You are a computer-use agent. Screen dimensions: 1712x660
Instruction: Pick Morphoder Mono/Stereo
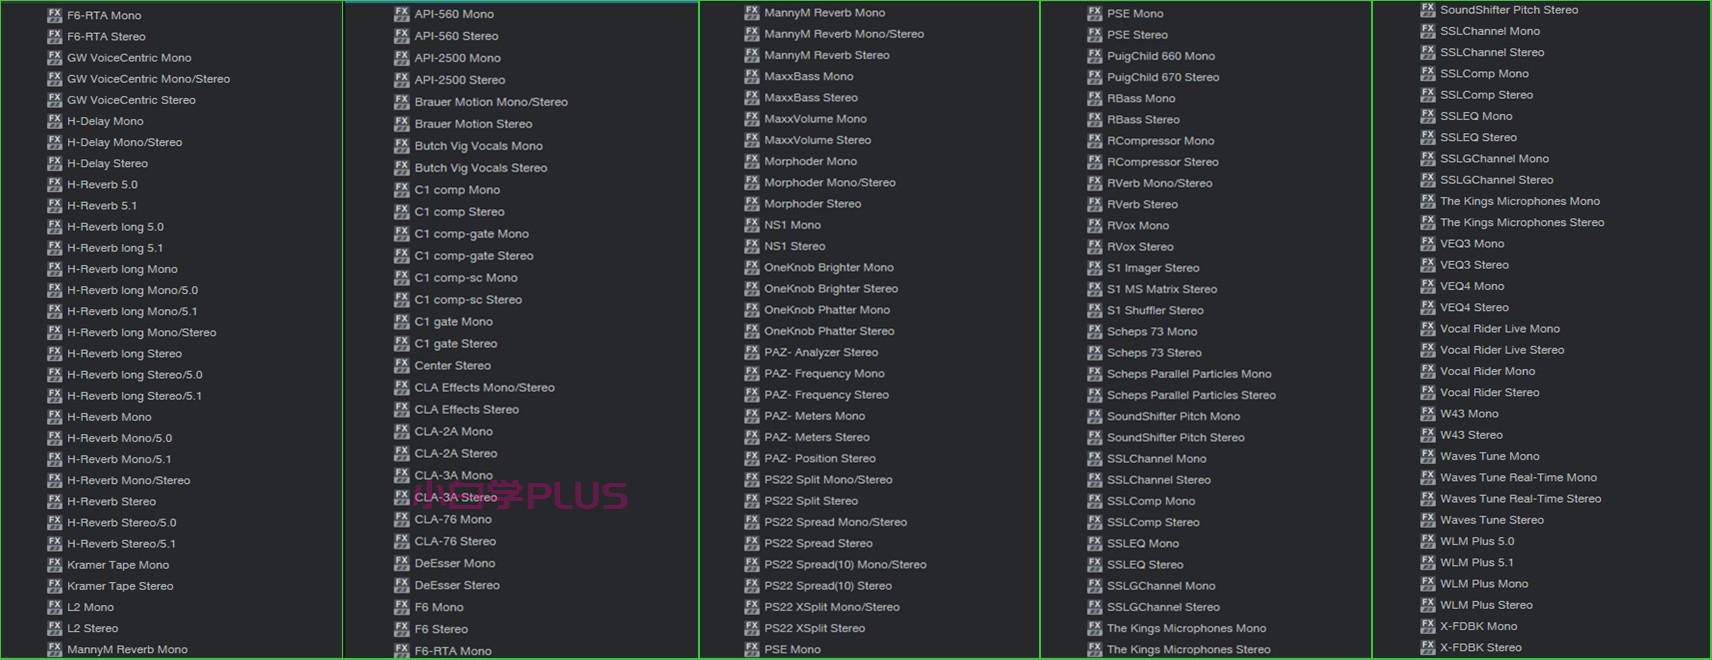pyautogui.click(x=830, y=183)
